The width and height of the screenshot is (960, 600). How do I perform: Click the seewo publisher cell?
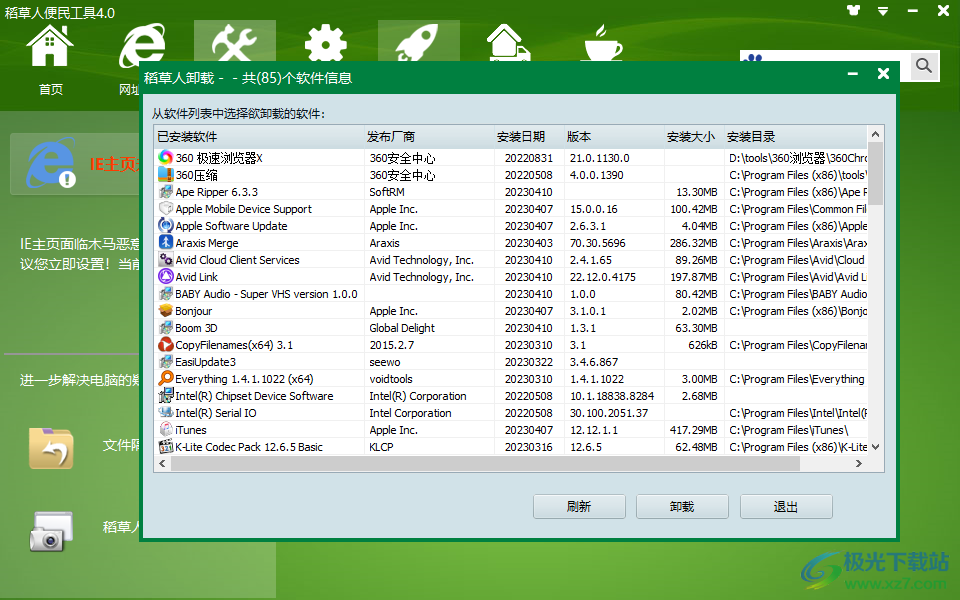pyautogui.click(x=384, y=362)
